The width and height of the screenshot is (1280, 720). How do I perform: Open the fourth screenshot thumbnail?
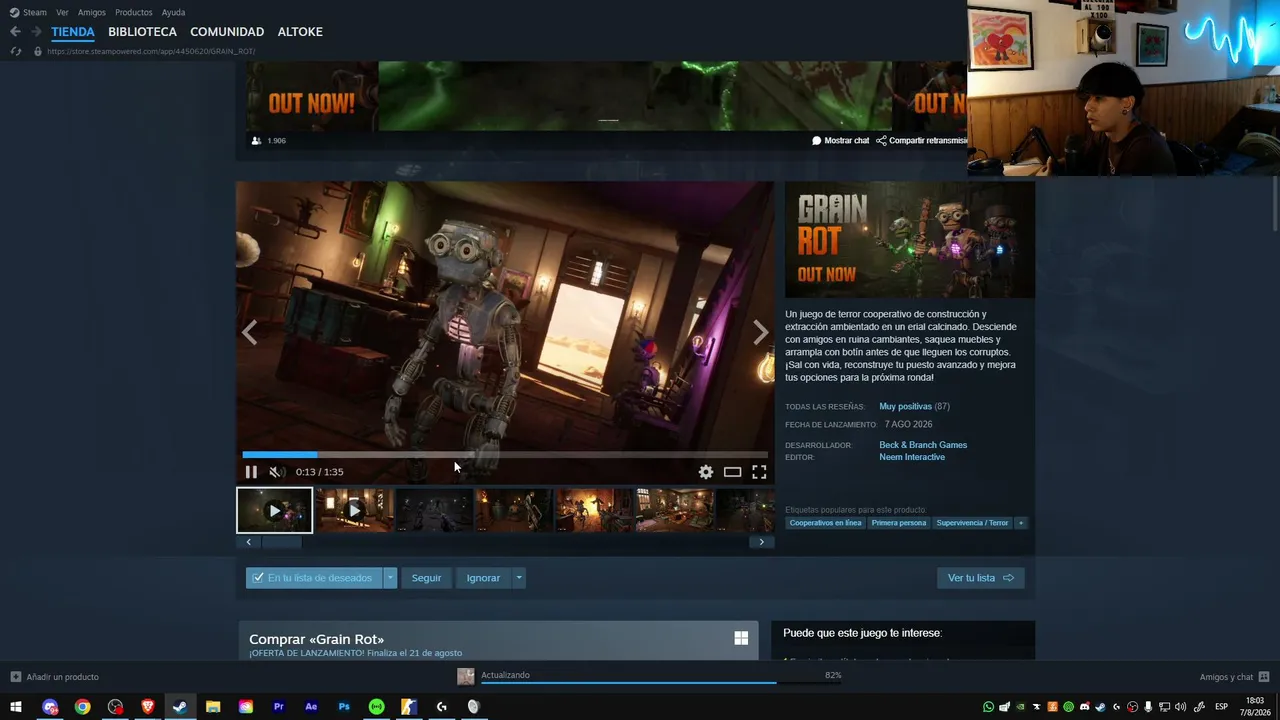click(x=514, y=510)
